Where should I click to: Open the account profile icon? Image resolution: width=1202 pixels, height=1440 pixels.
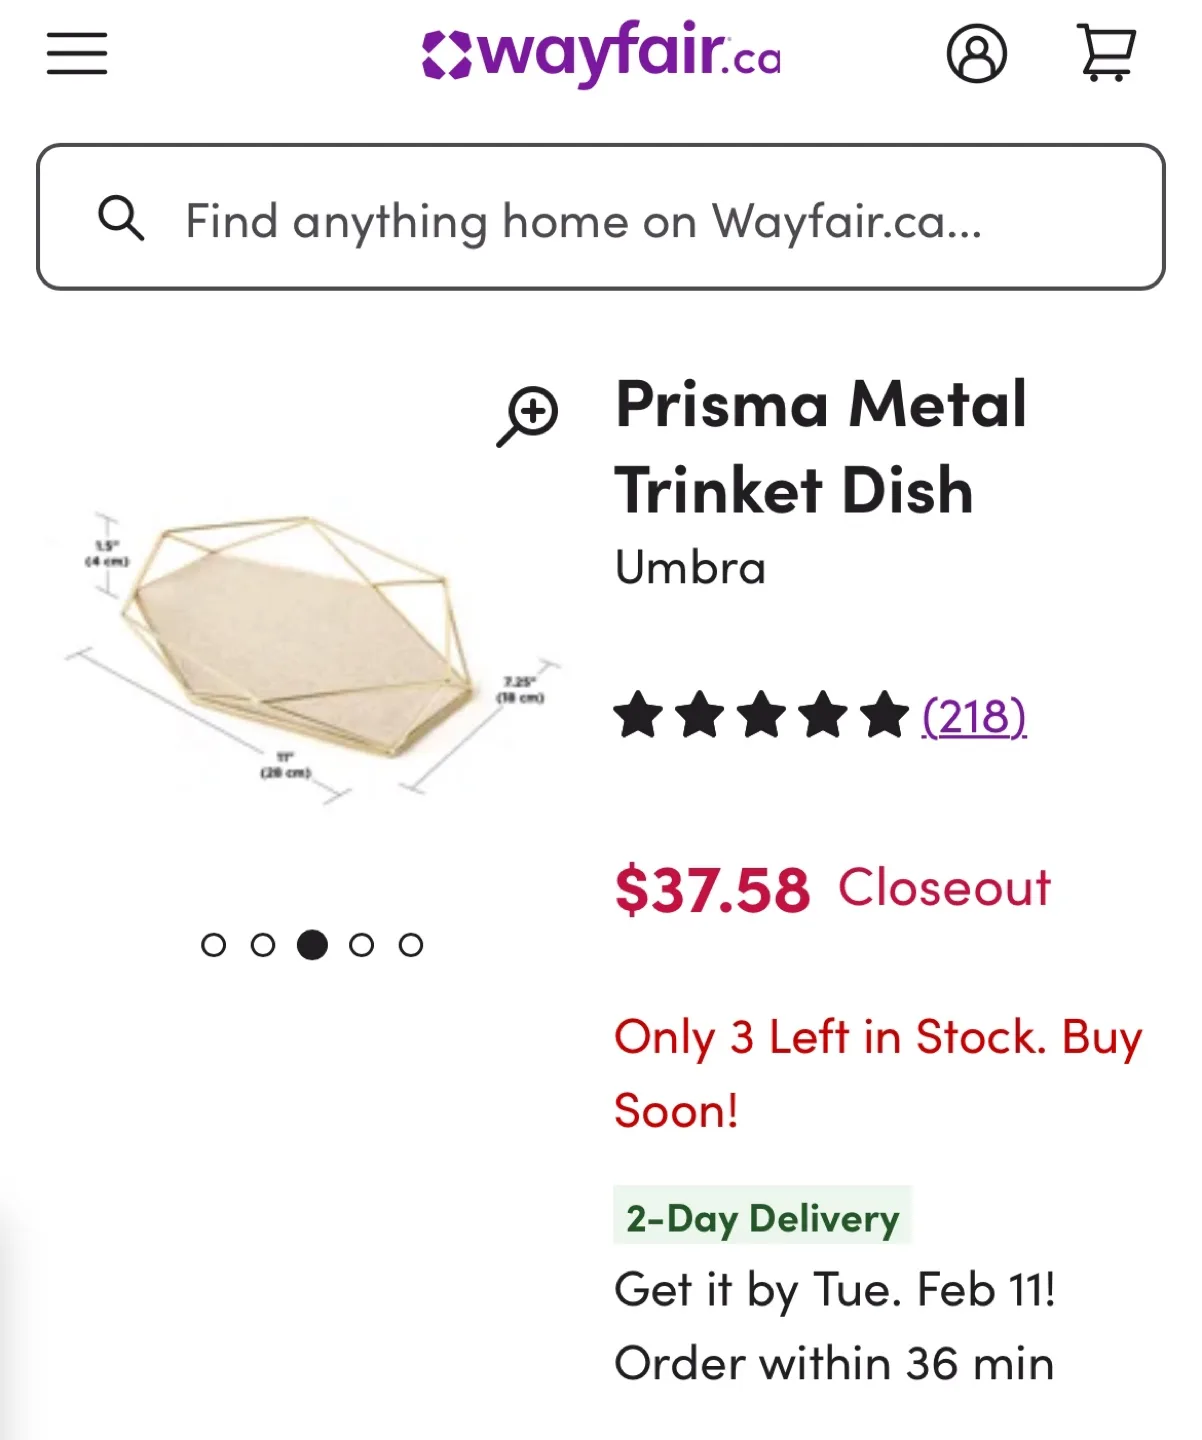pyautogui.click(x=976, y=53)
